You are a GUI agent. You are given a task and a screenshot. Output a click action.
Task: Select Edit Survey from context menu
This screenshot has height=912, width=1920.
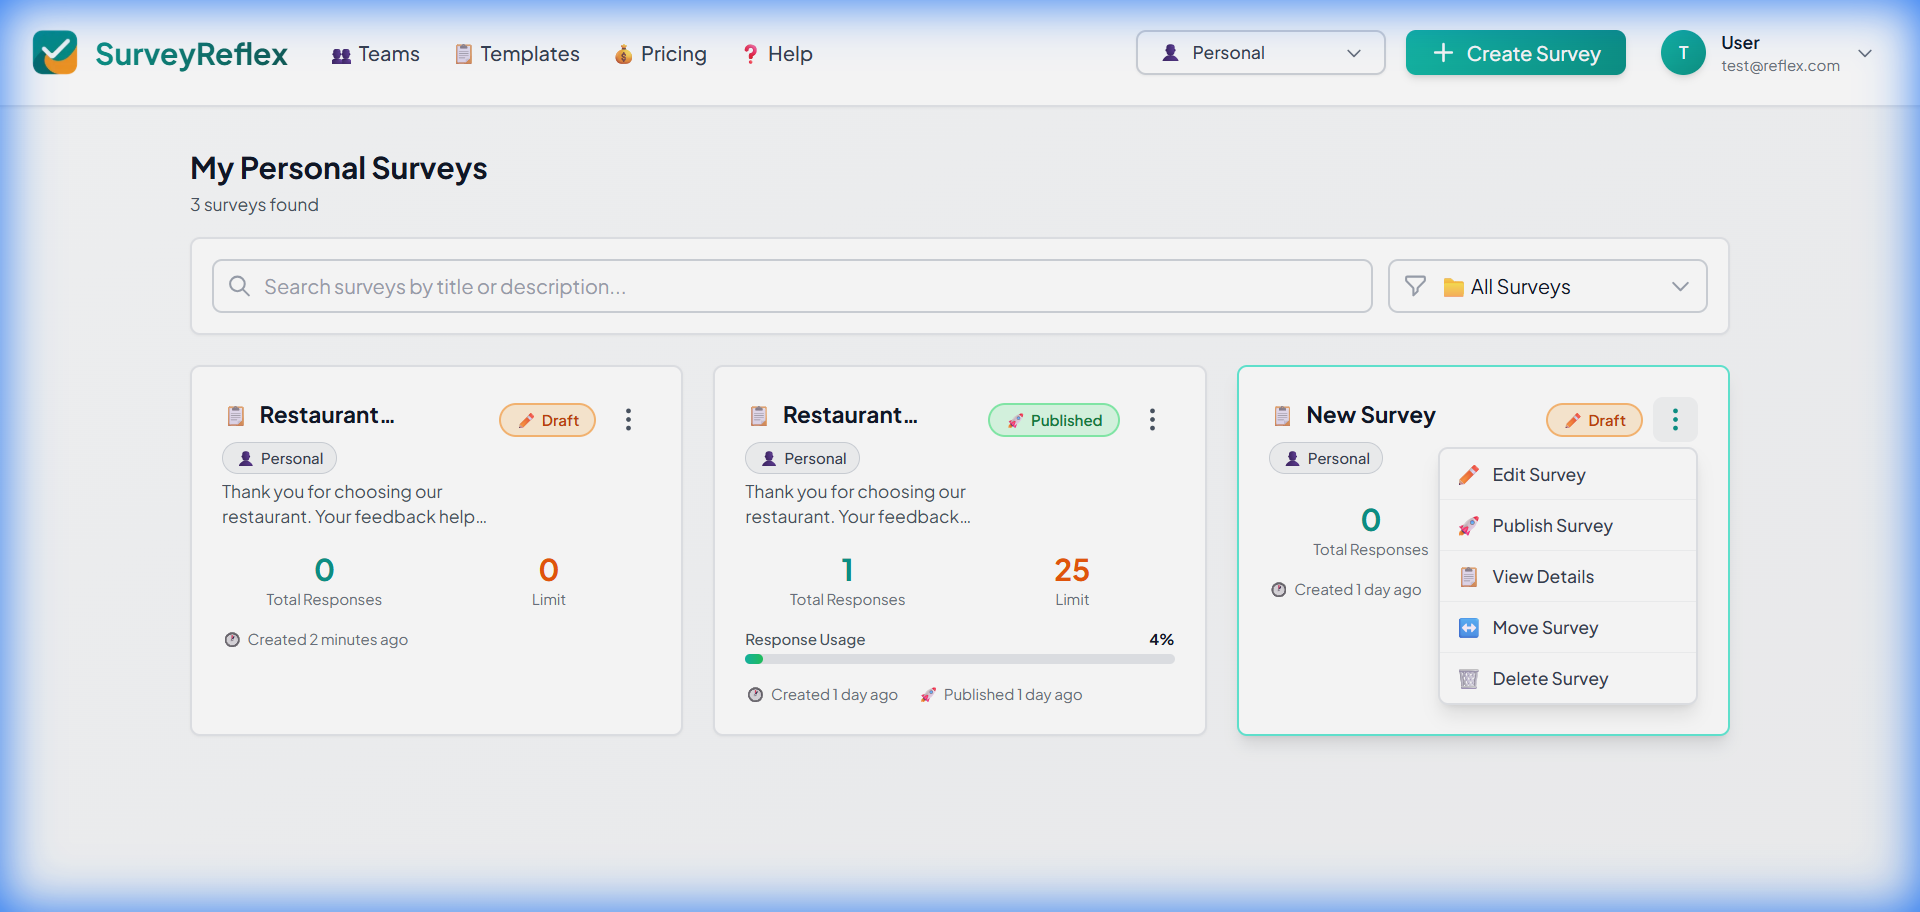(1538, 475)
